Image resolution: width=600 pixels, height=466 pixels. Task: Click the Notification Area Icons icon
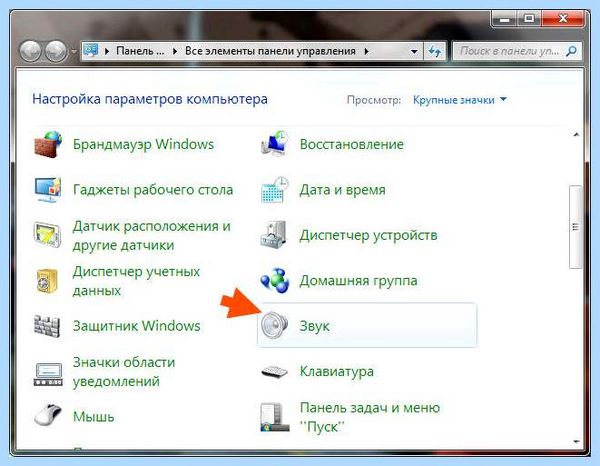[48, 374]
